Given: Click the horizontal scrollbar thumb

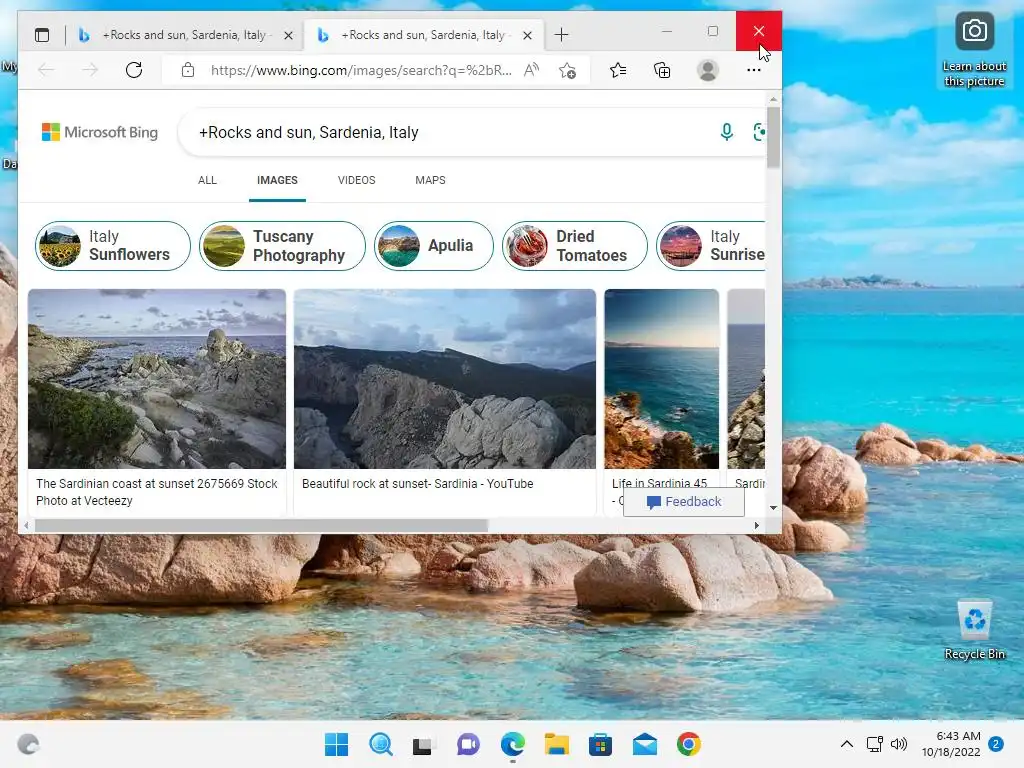Looking at the screenshot, I should click(x=261, y=525).
